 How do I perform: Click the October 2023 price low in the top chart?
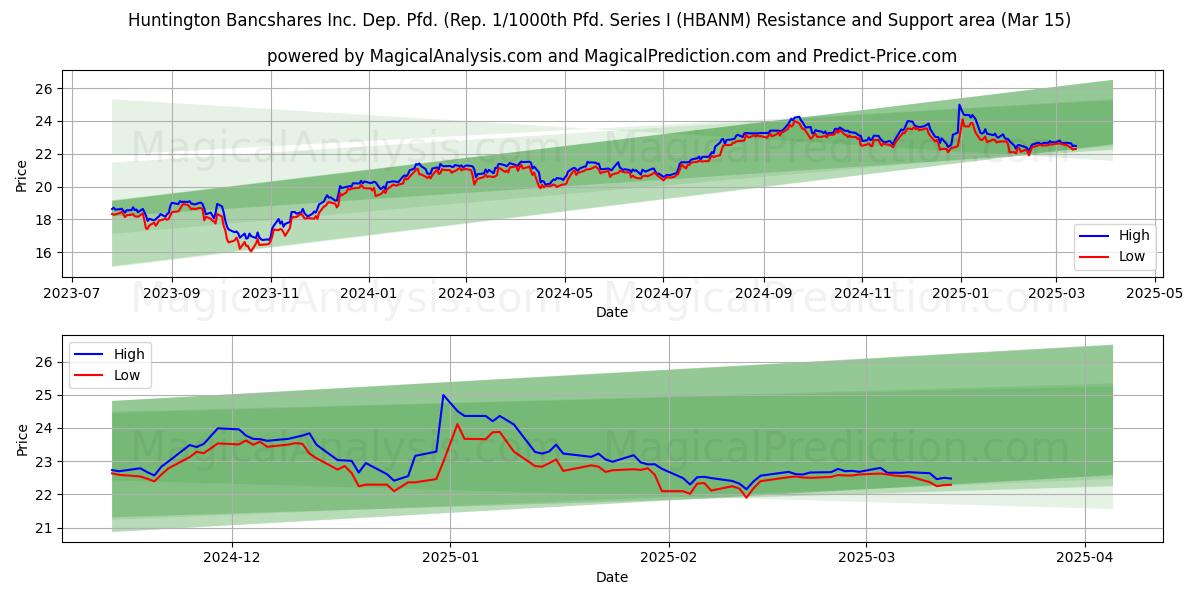click(250, 249)
